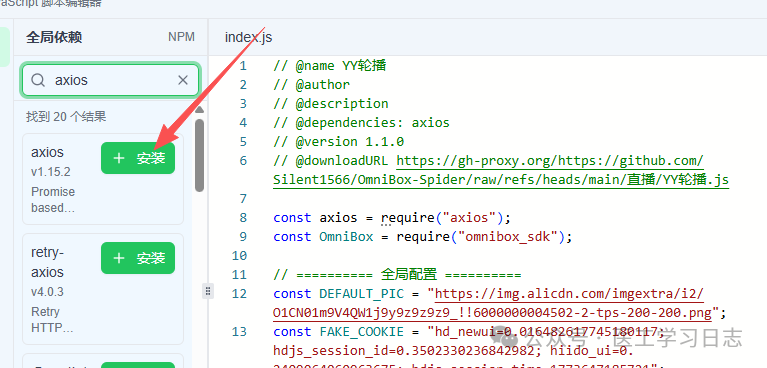Clear the axios search text

point(183,80)
